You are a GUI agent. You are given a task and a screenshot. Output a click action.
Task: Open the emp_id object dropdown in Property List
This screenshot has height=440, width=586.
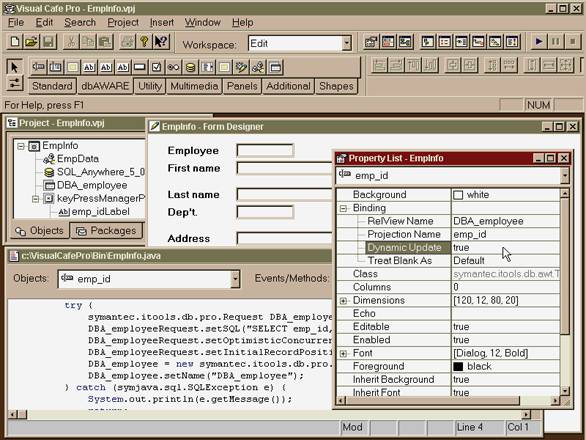click(564, 176)
